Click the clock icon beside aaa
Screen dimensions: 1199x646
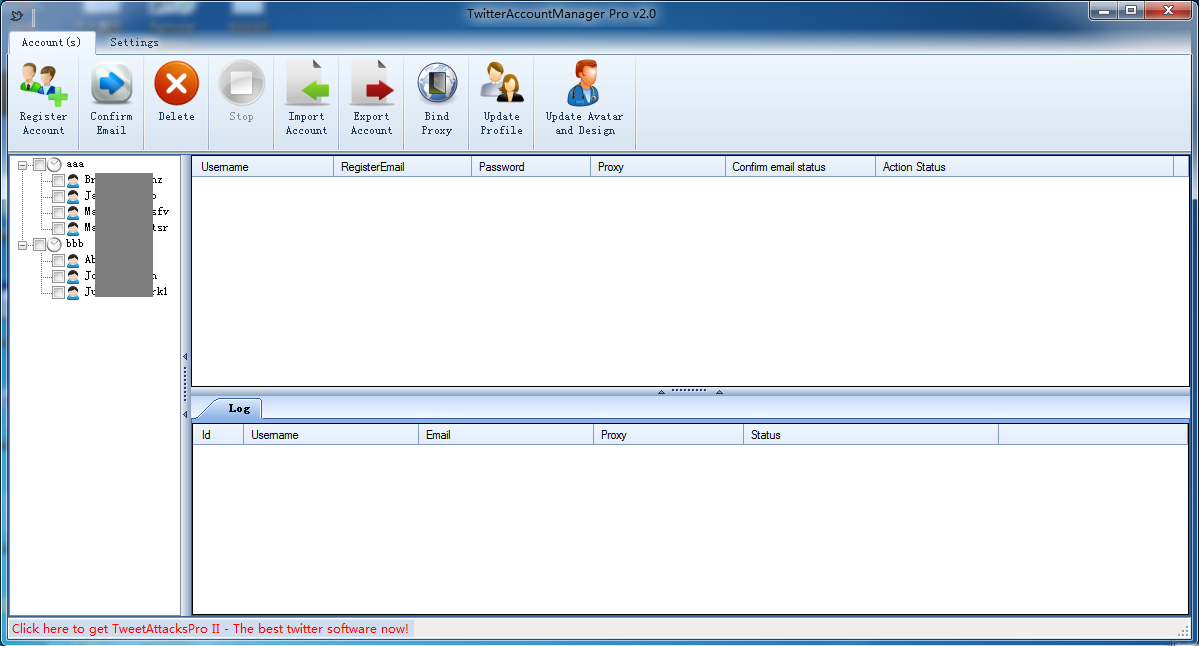pyautogui.click(x=54, y=164)
